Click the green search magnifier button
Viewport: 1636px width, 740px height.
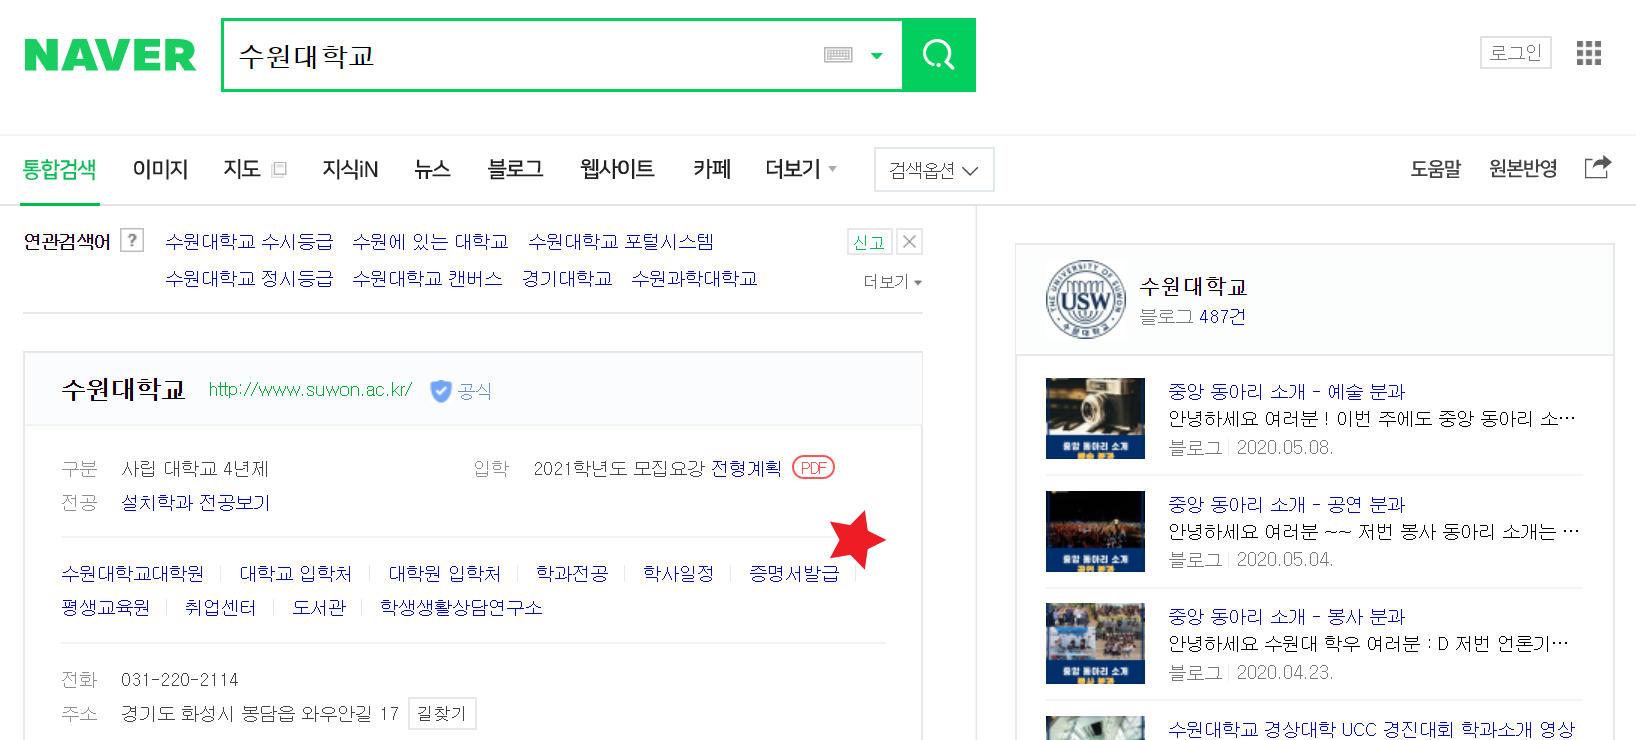coord(938,55)
